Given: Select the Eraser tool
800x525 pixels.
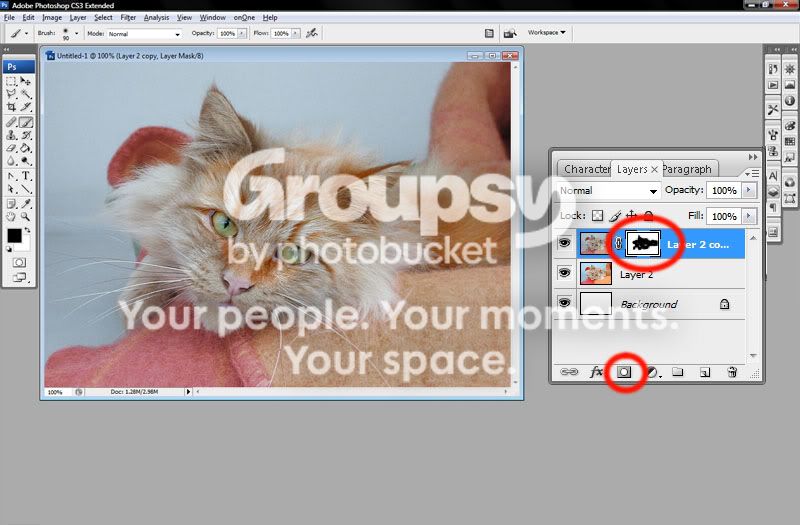Looking at the screenshot, I should pos(11,148).
